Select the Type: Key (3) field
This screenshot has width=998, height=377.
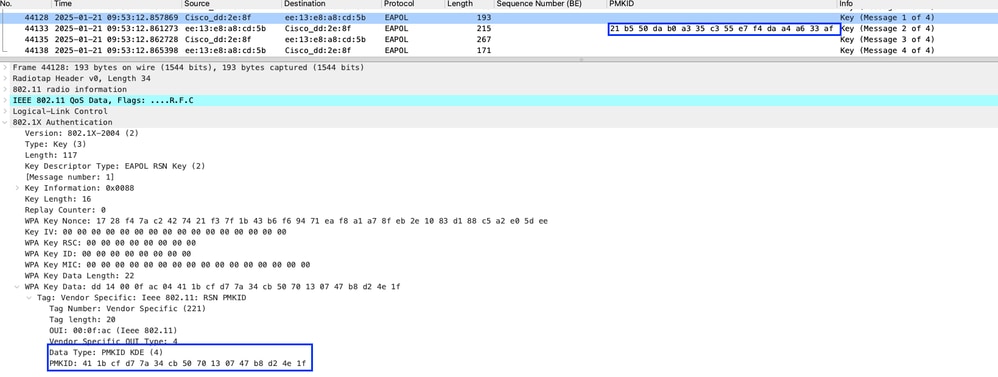click(x=55, y=145)
